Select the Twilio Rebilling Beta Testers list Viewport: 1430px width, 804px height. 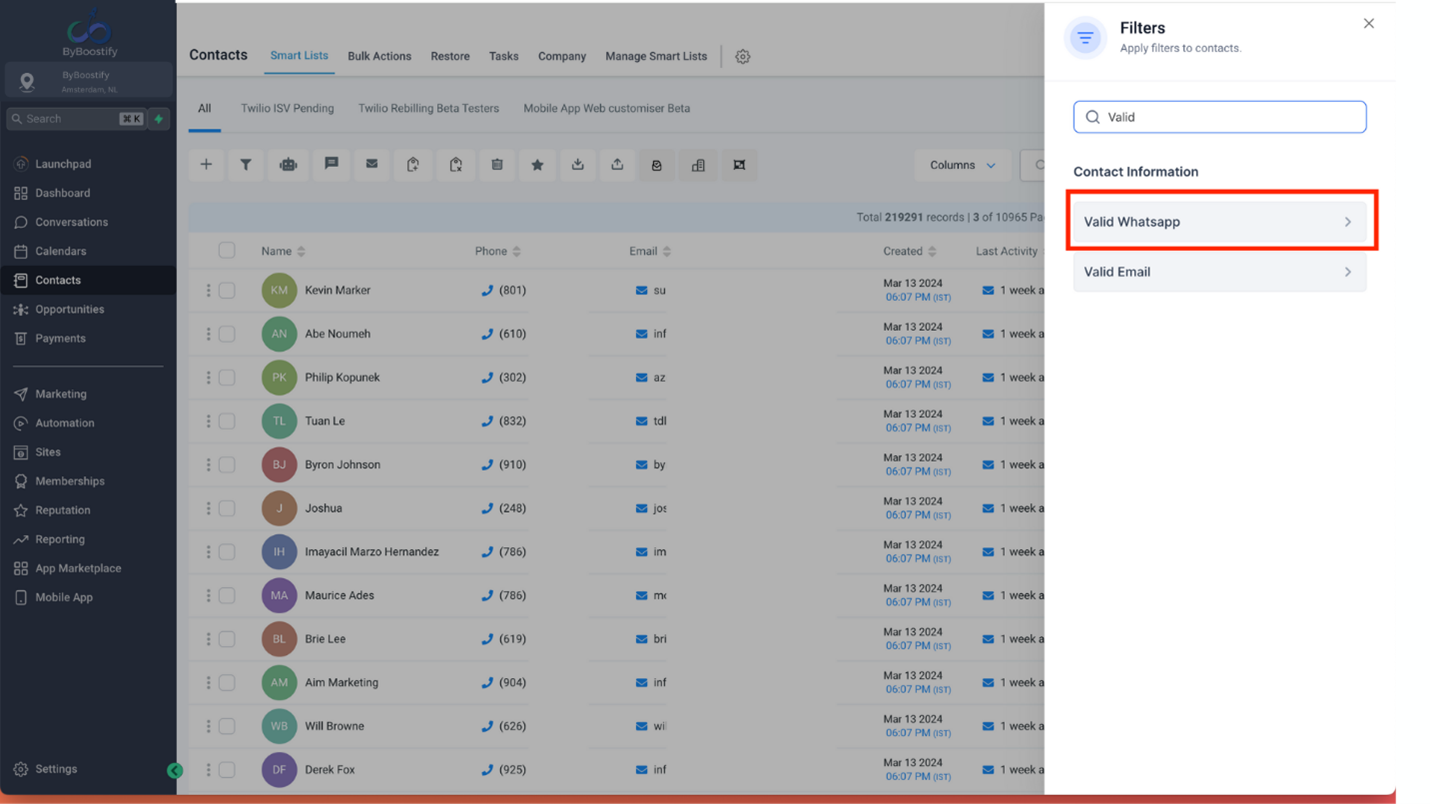pyautogui.click(x=428, y=108)
